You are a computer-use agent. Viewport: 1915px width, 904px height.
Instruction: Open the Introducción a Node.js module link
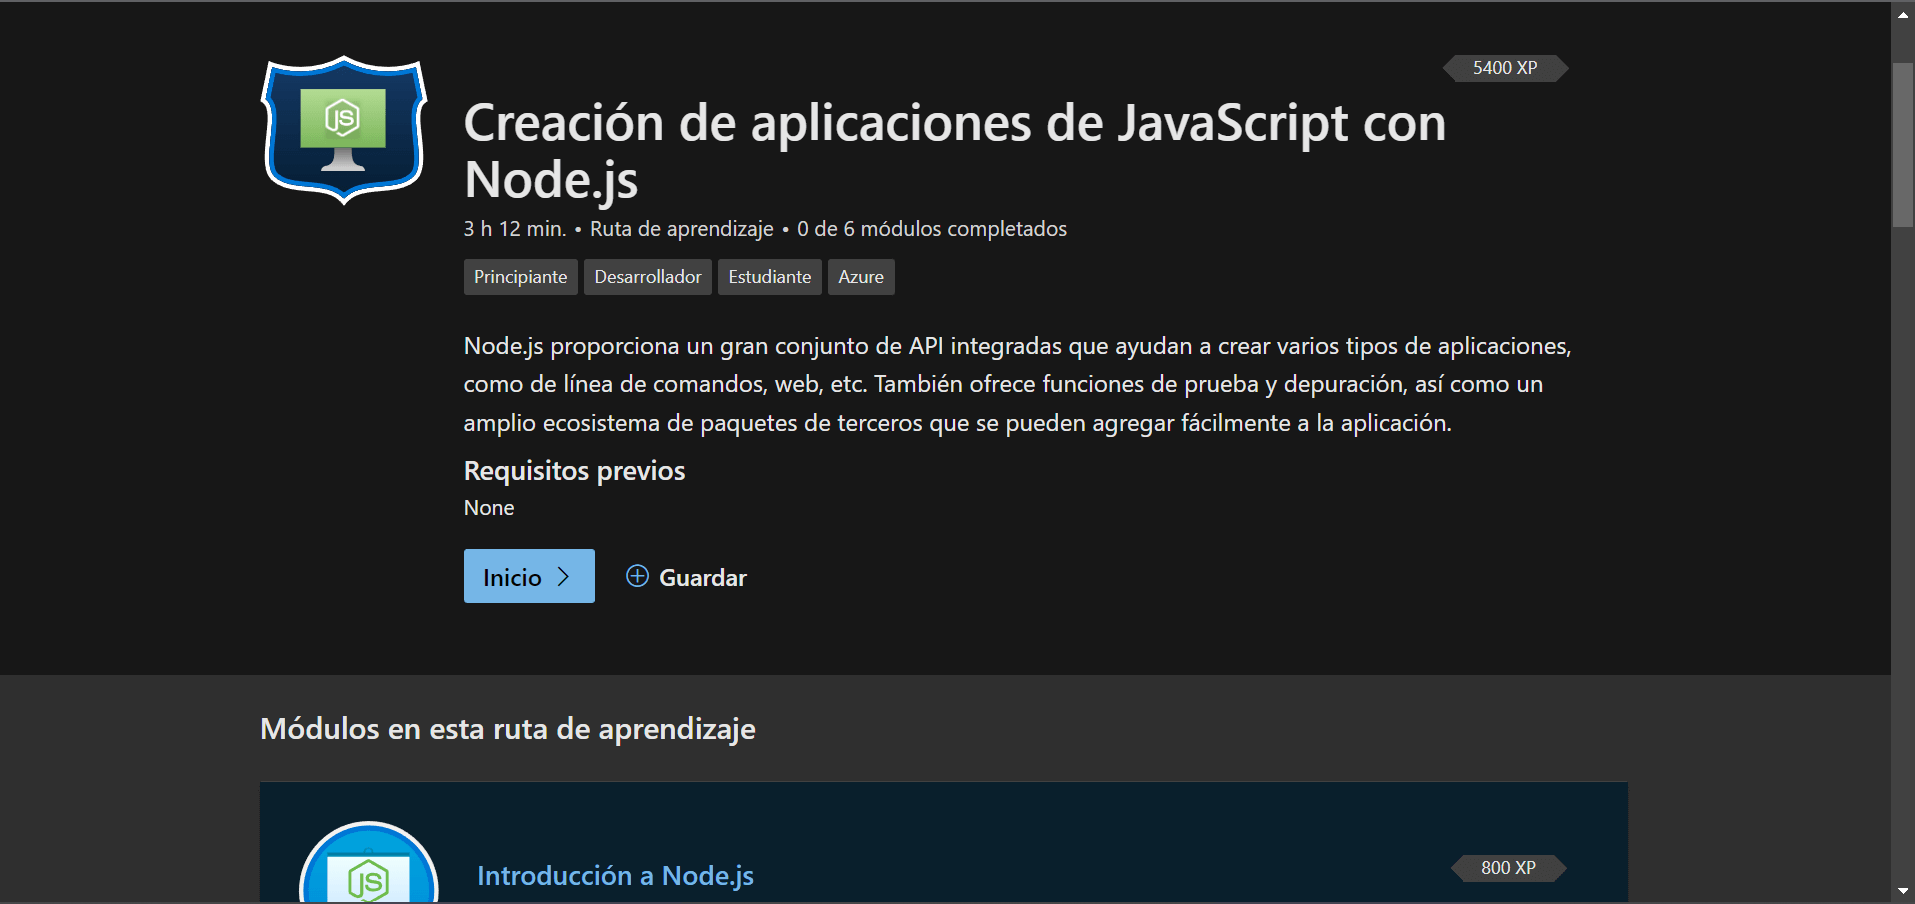pyautogui.click(x=616, y=876)
